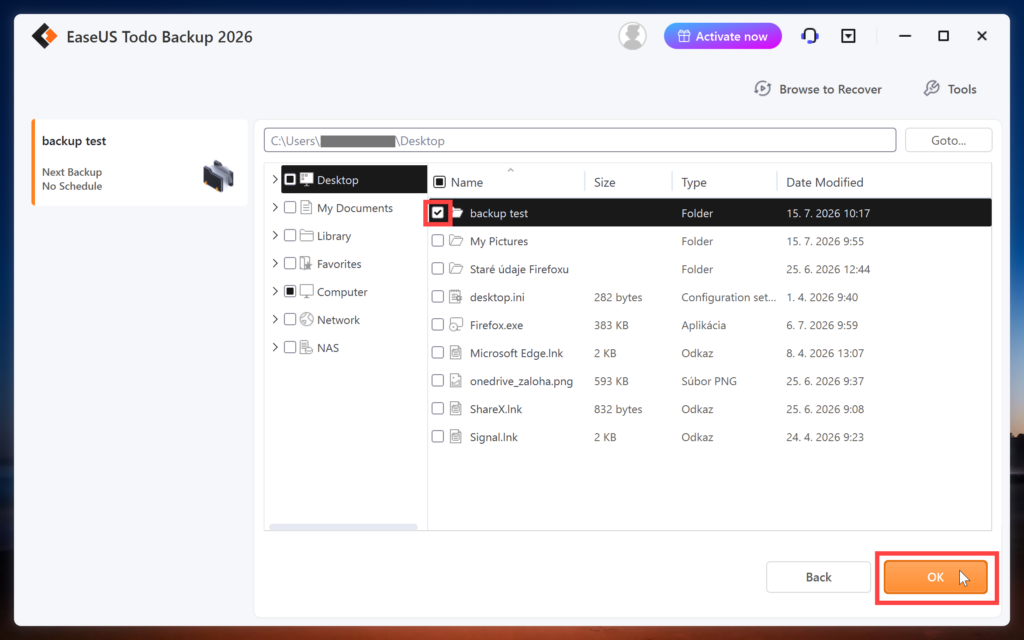Viewport: 1024px width, 640px height.
Task: Click the Staré údaje Firefoxu folder icon
Action: coord(456,269)
